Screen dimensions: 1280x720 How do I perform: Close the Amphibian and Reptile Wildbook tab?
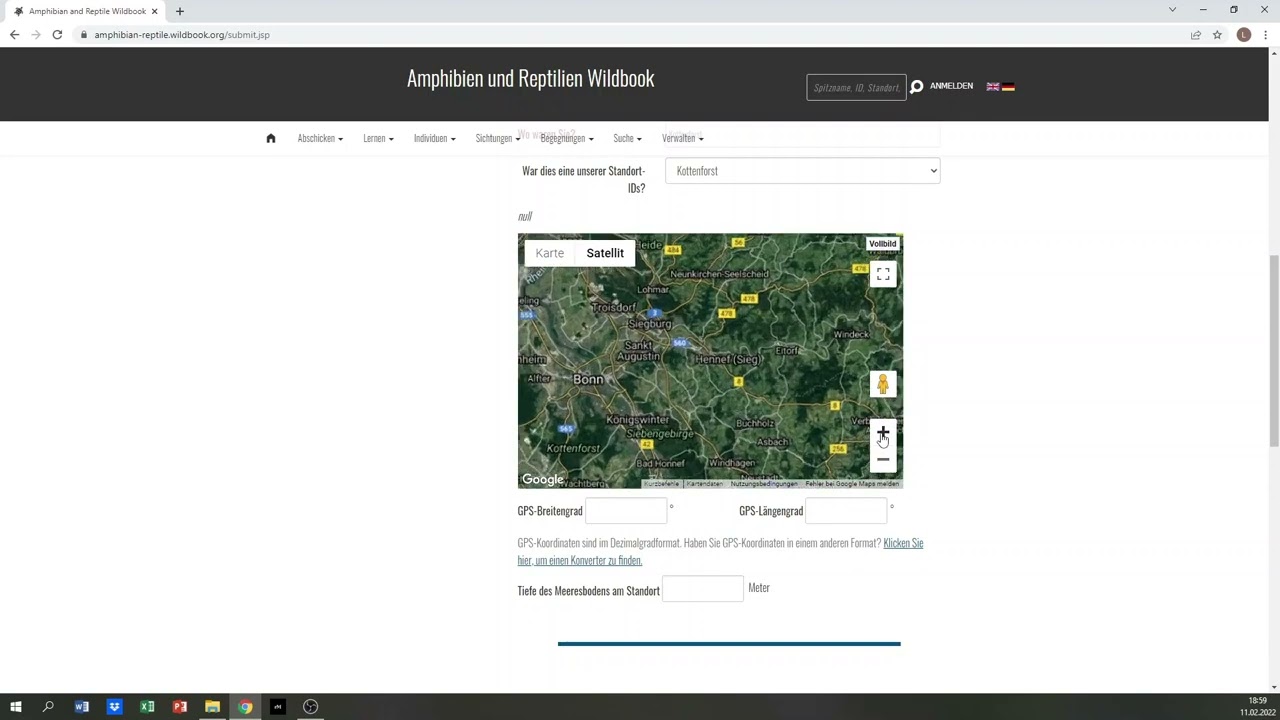(155, 11)
